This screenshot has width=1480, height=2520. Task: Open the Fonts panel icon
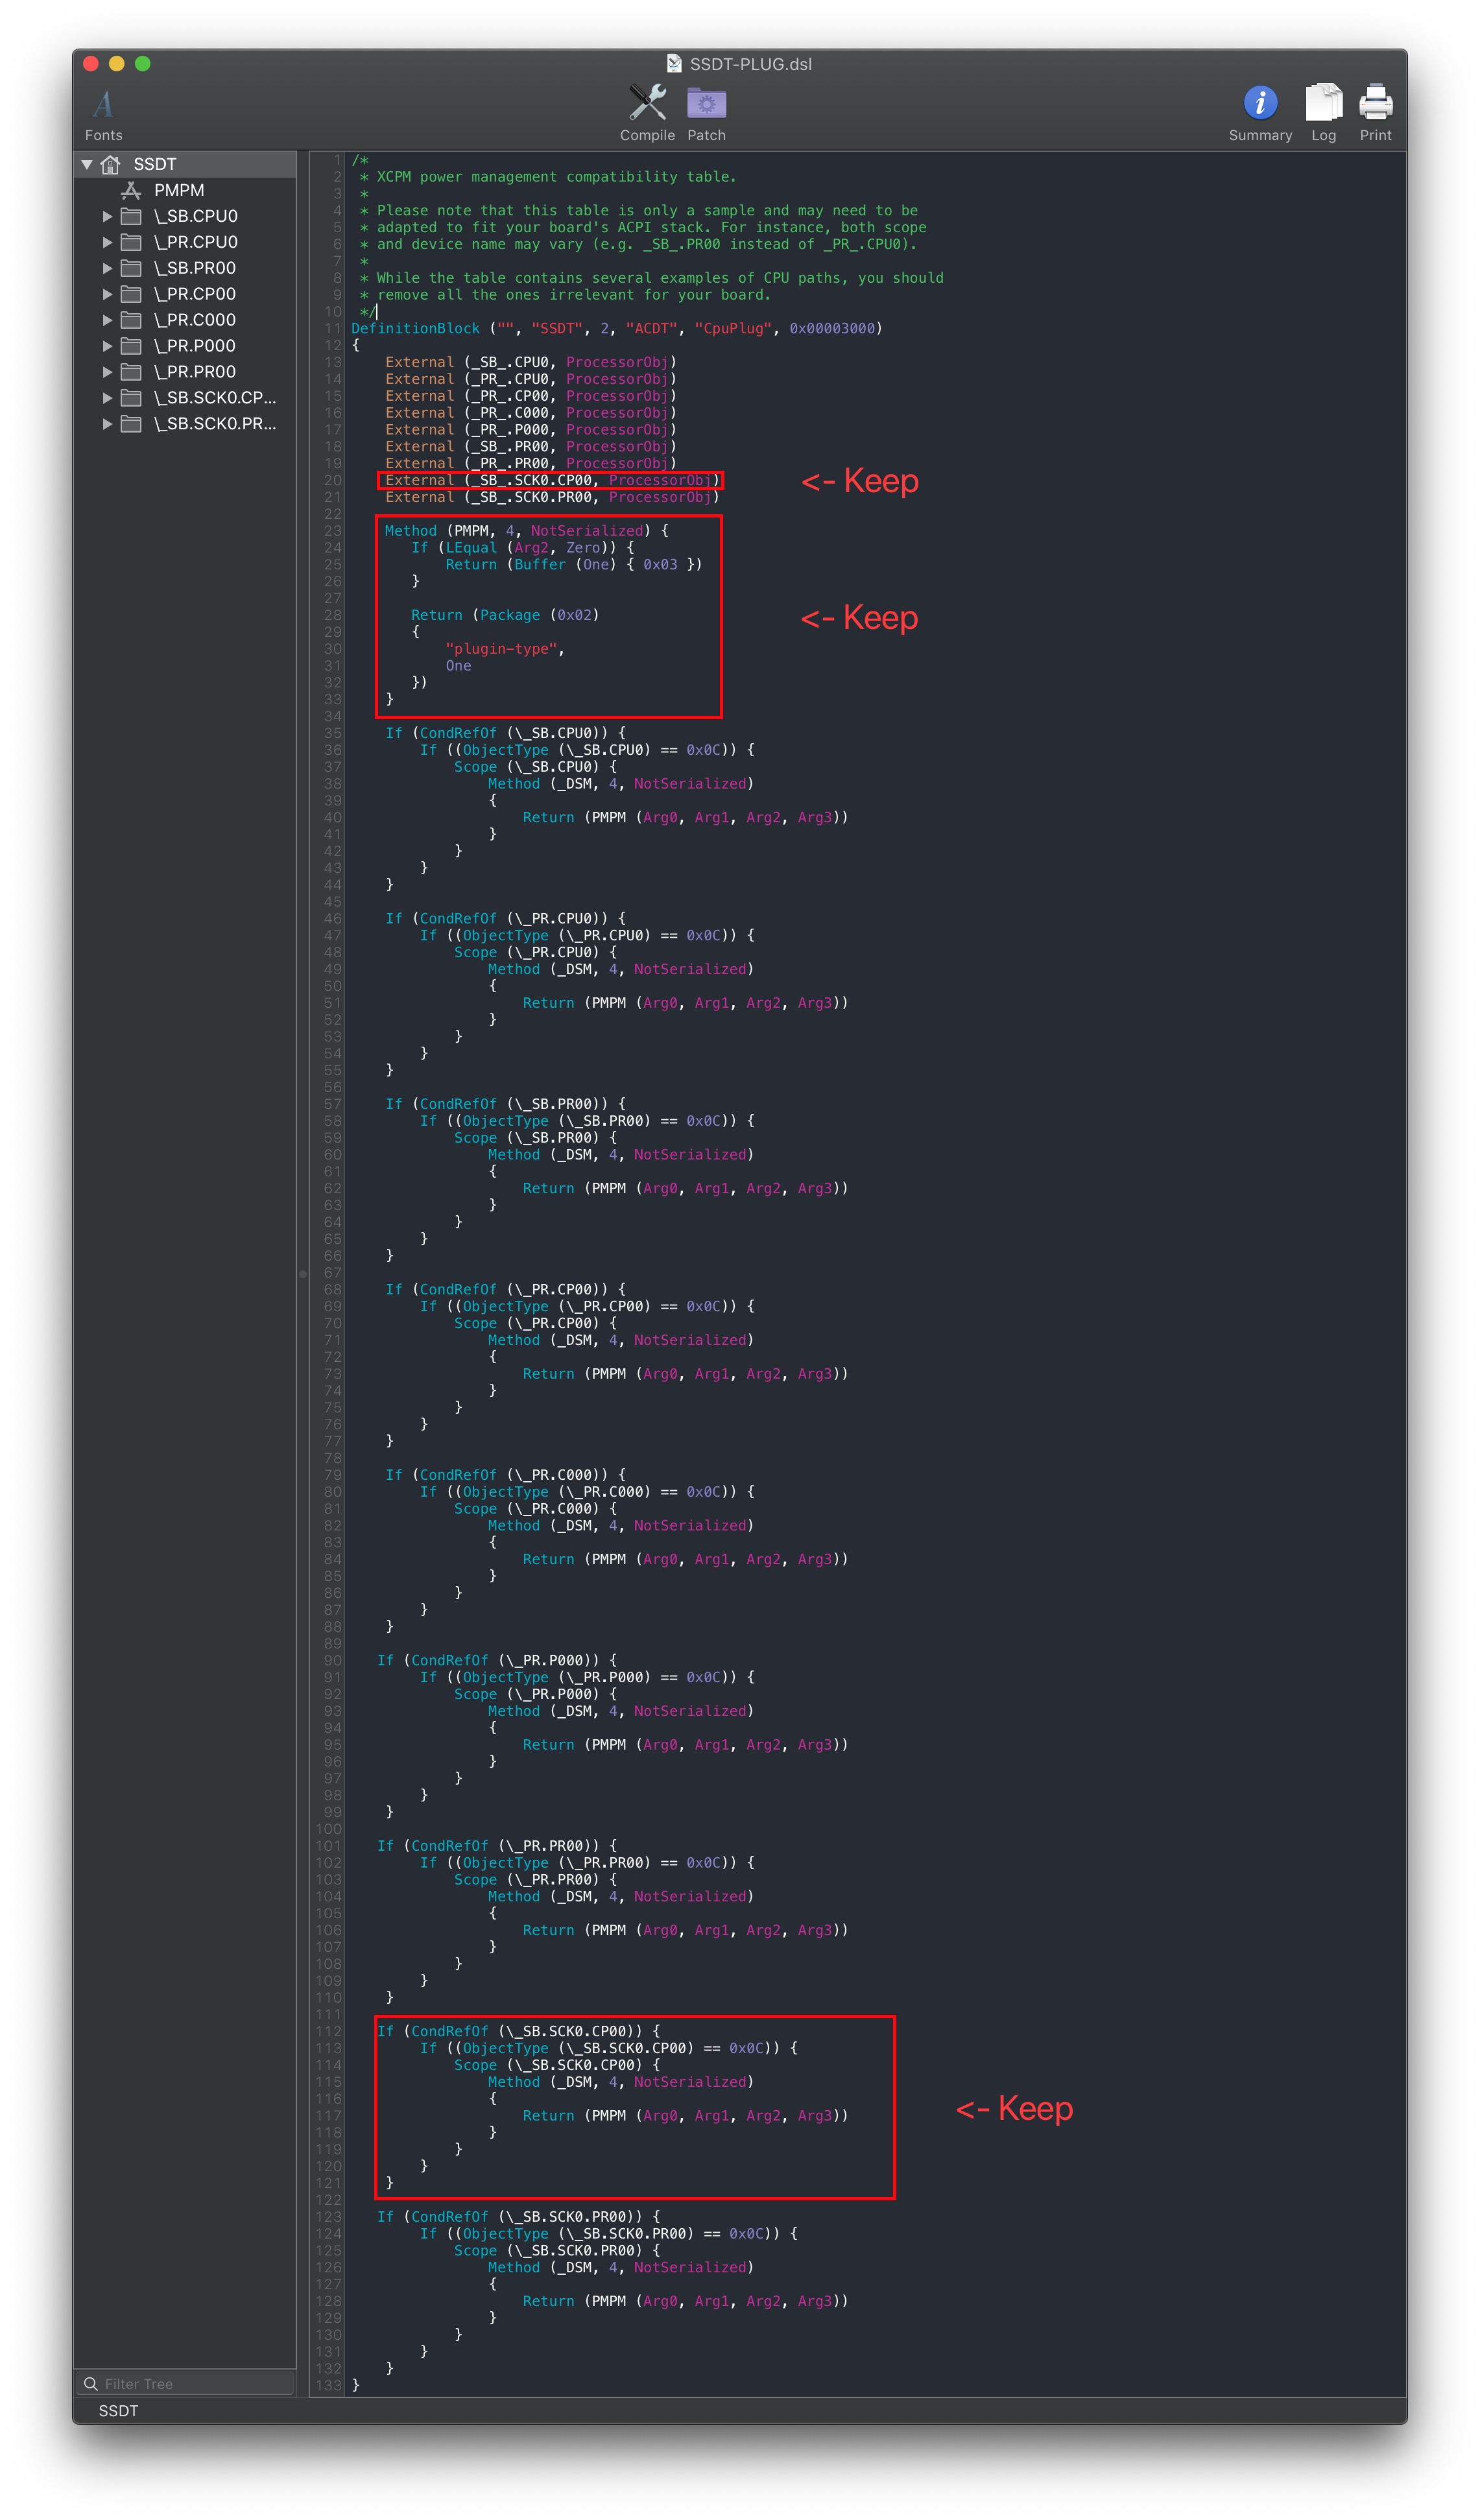click(x=103, y=104)
